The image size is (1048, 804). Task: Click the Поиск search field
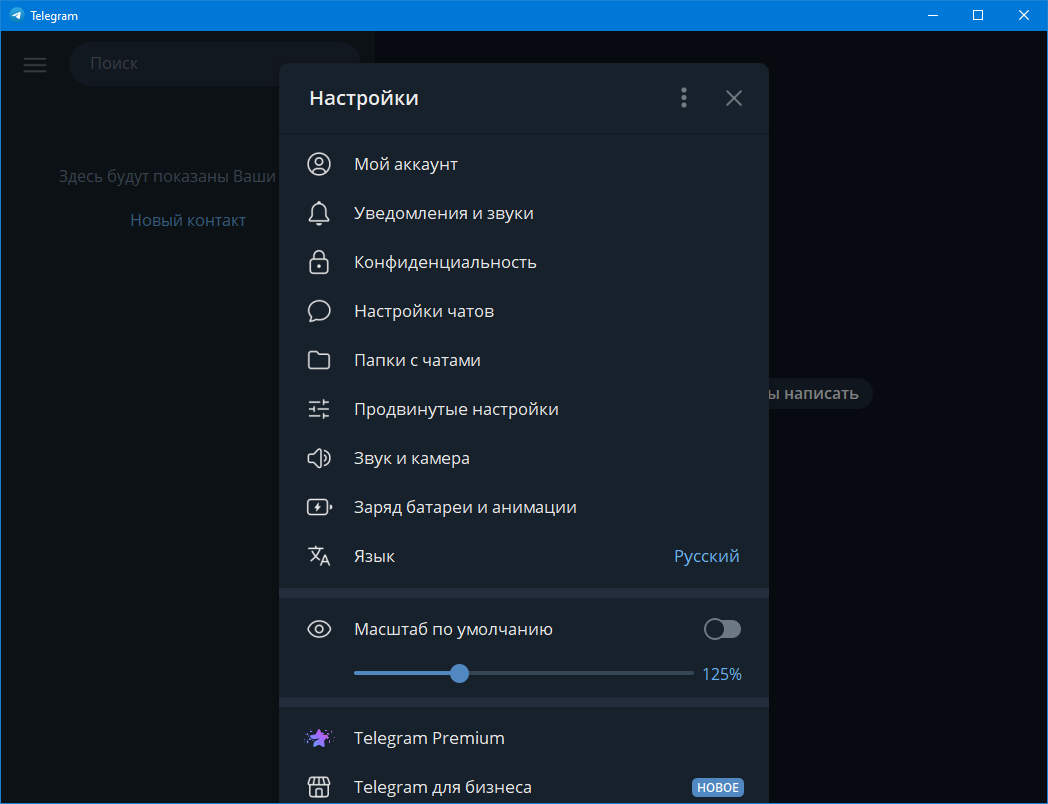click(215, 63)
